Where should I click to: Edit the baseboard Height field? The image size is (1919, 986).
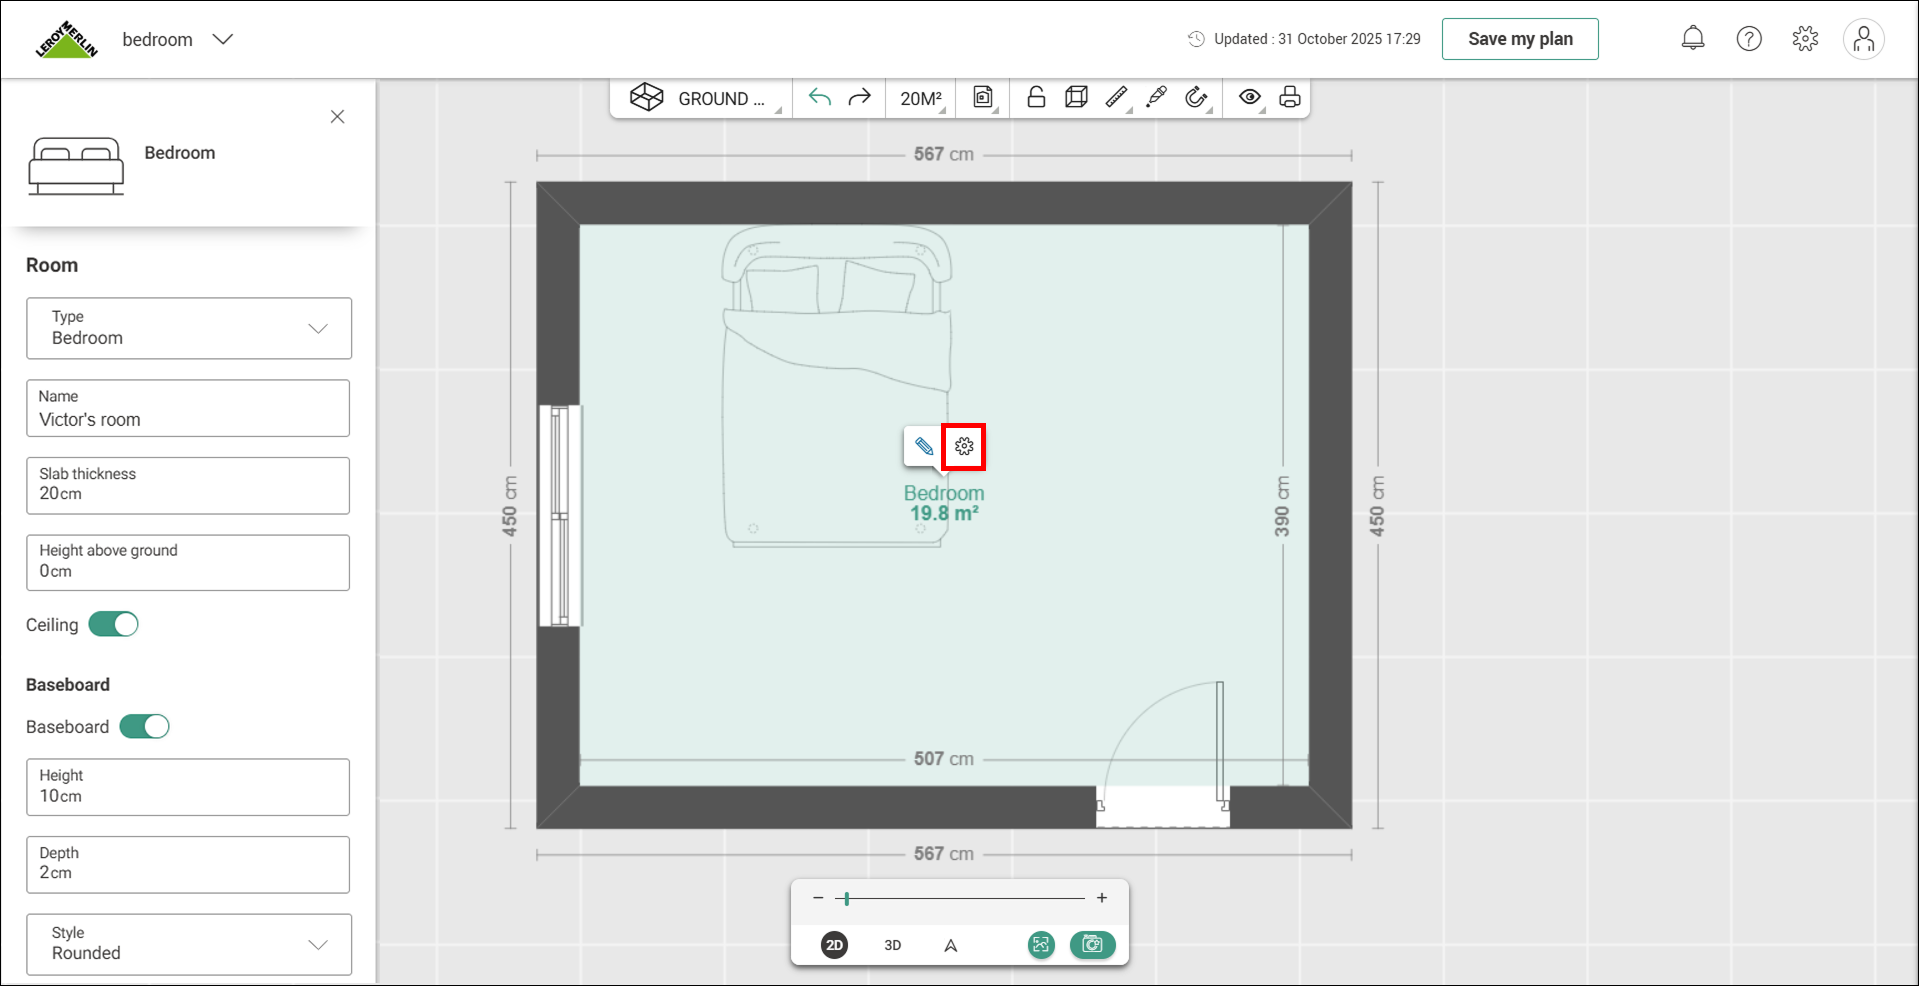[188, 787]
